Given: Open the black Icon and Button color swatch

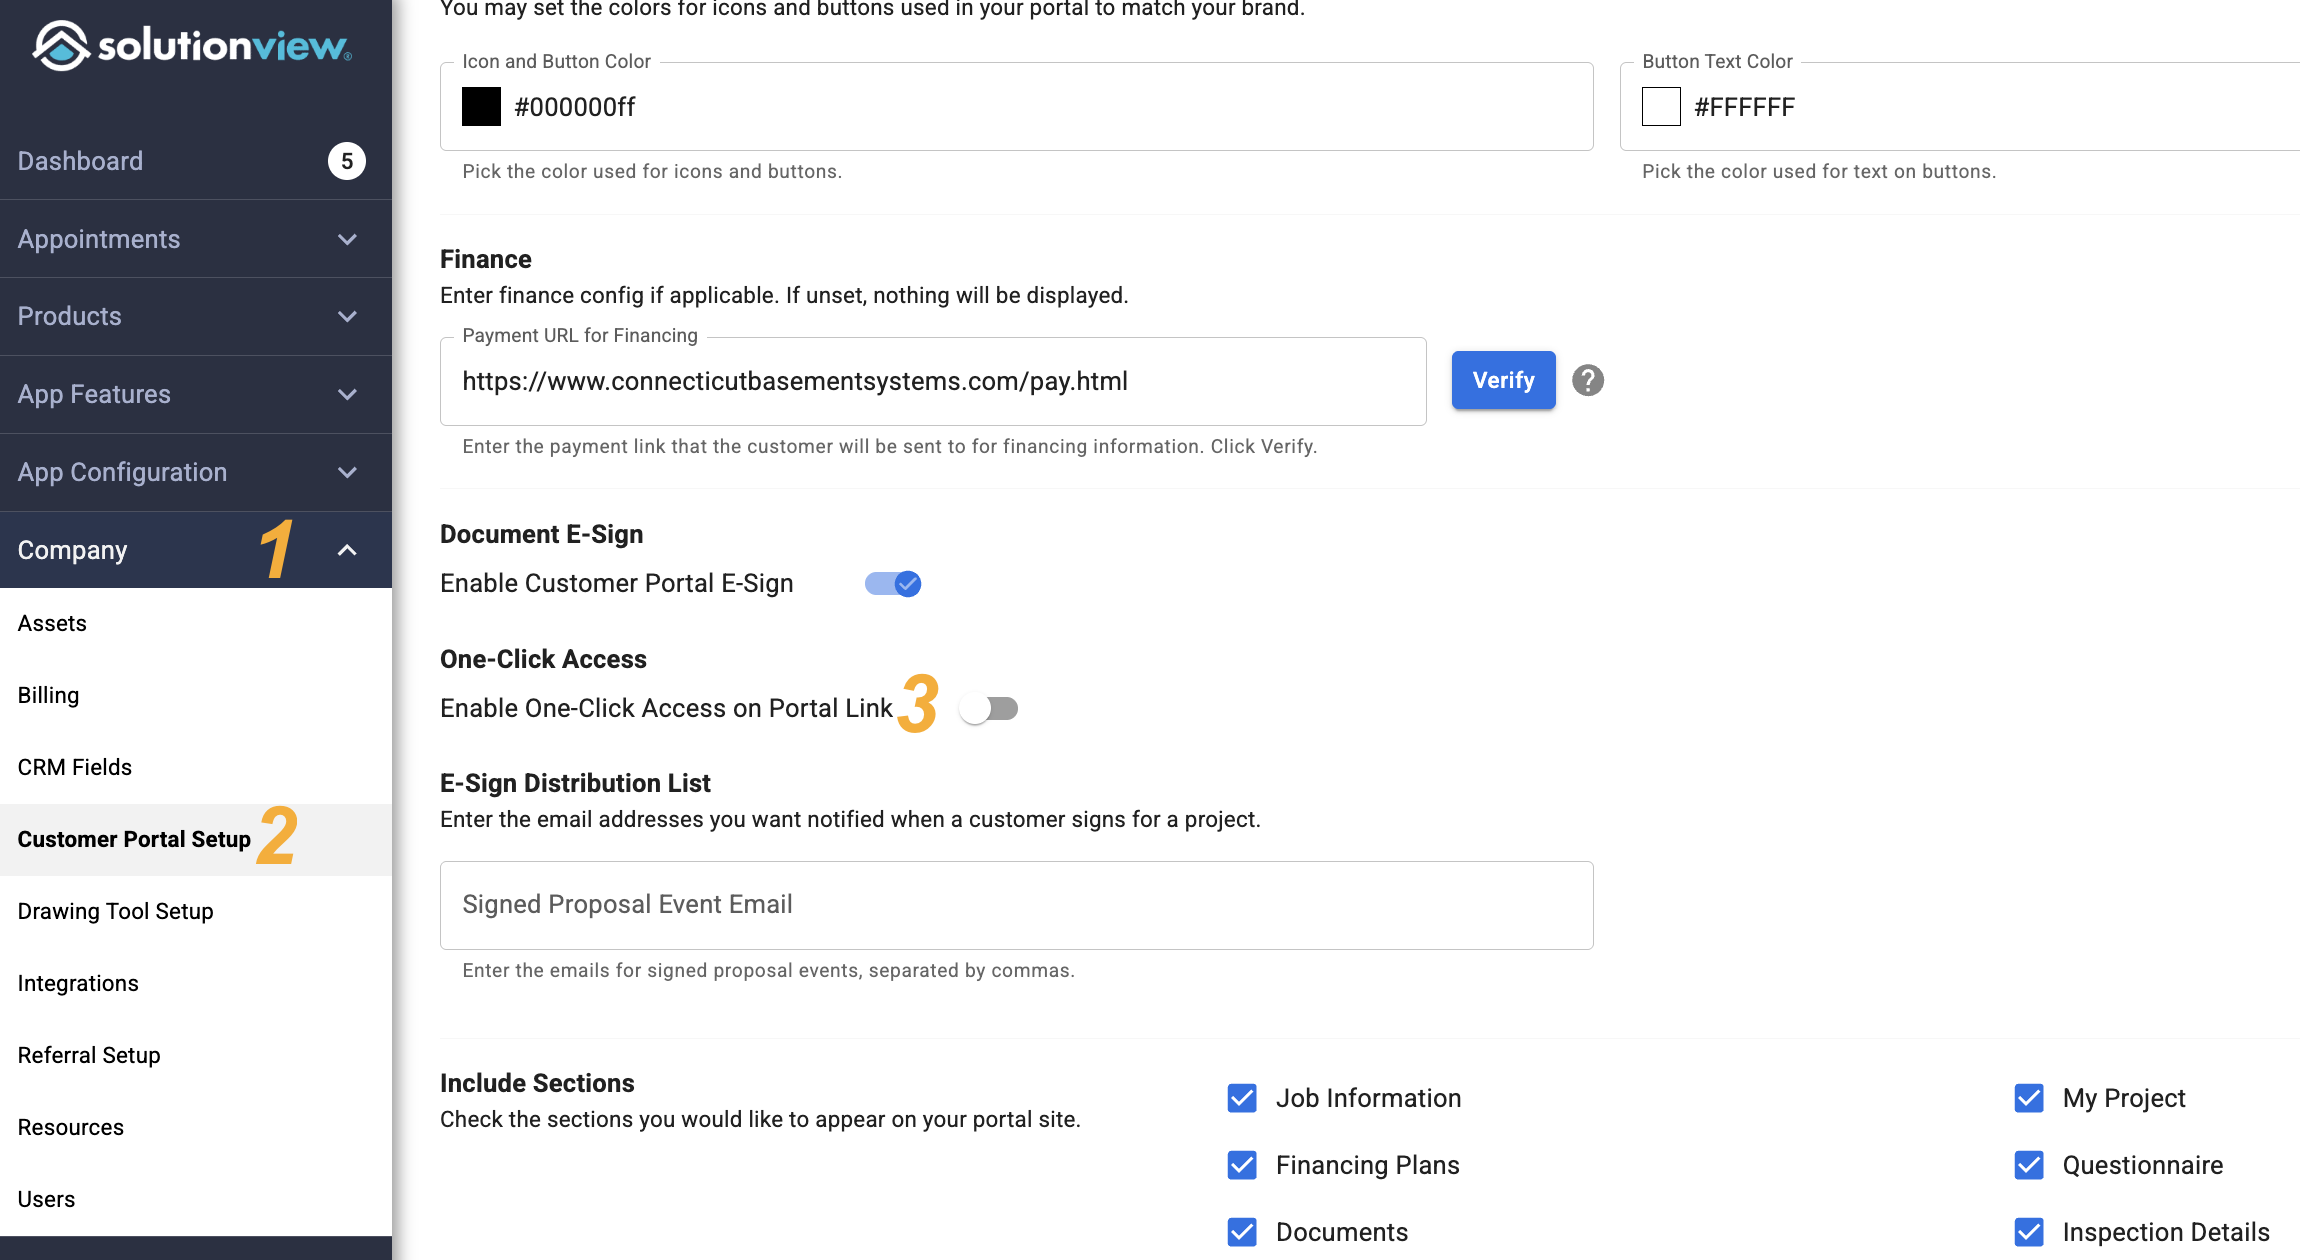Looking at the screenshot, I should pyautogui.click(x=481, y=107).
